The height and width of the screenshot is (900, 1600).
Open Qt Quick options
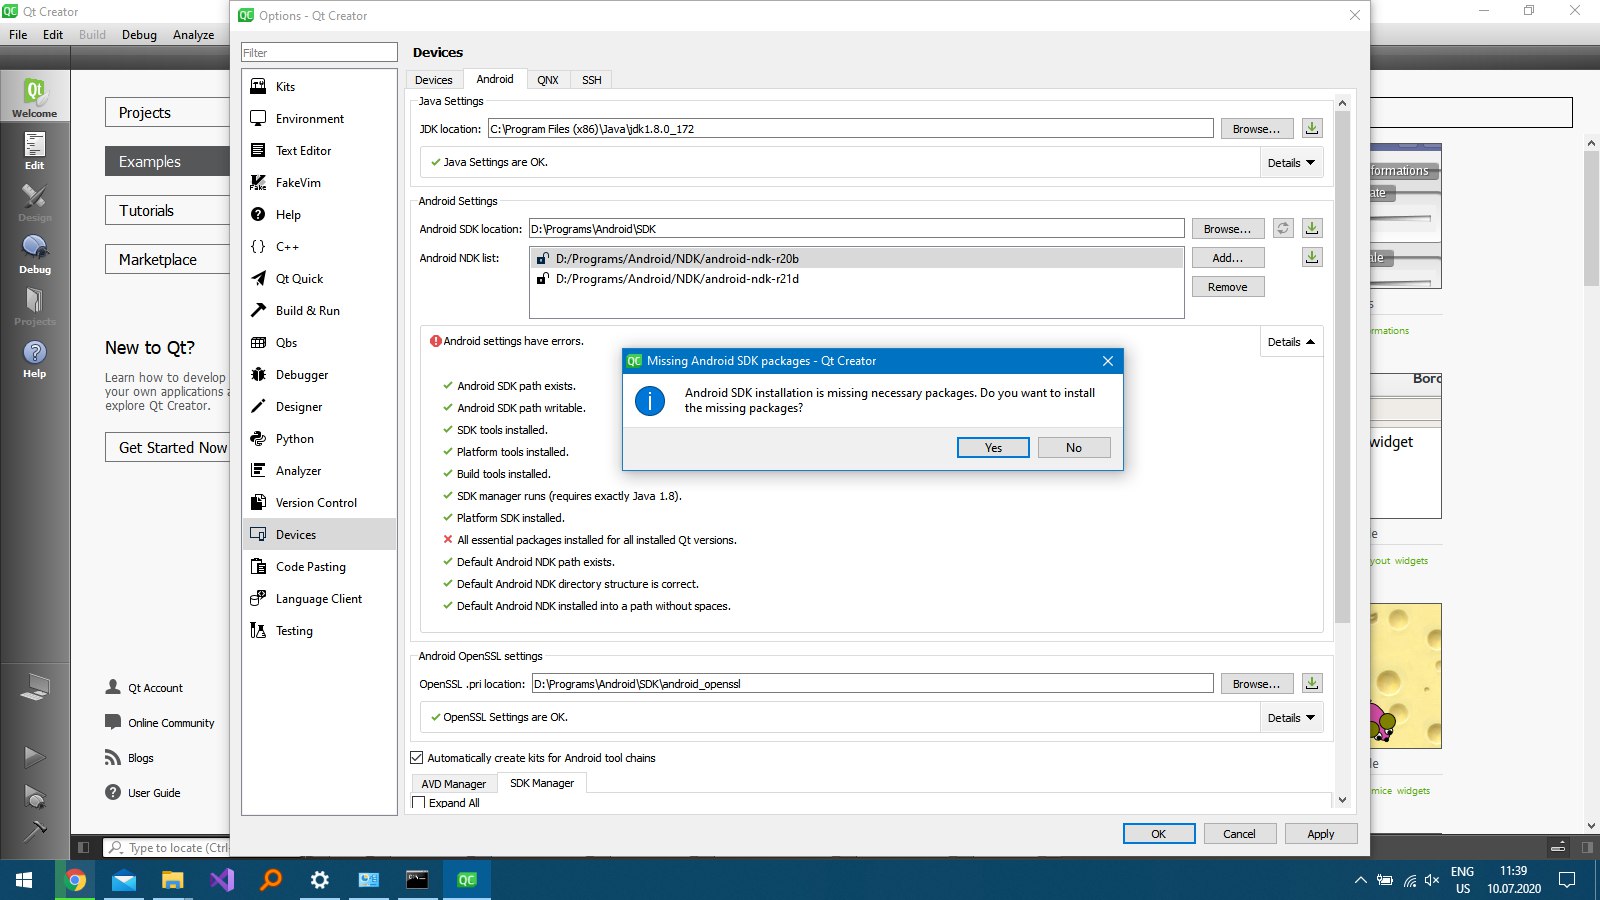[319, 279]
